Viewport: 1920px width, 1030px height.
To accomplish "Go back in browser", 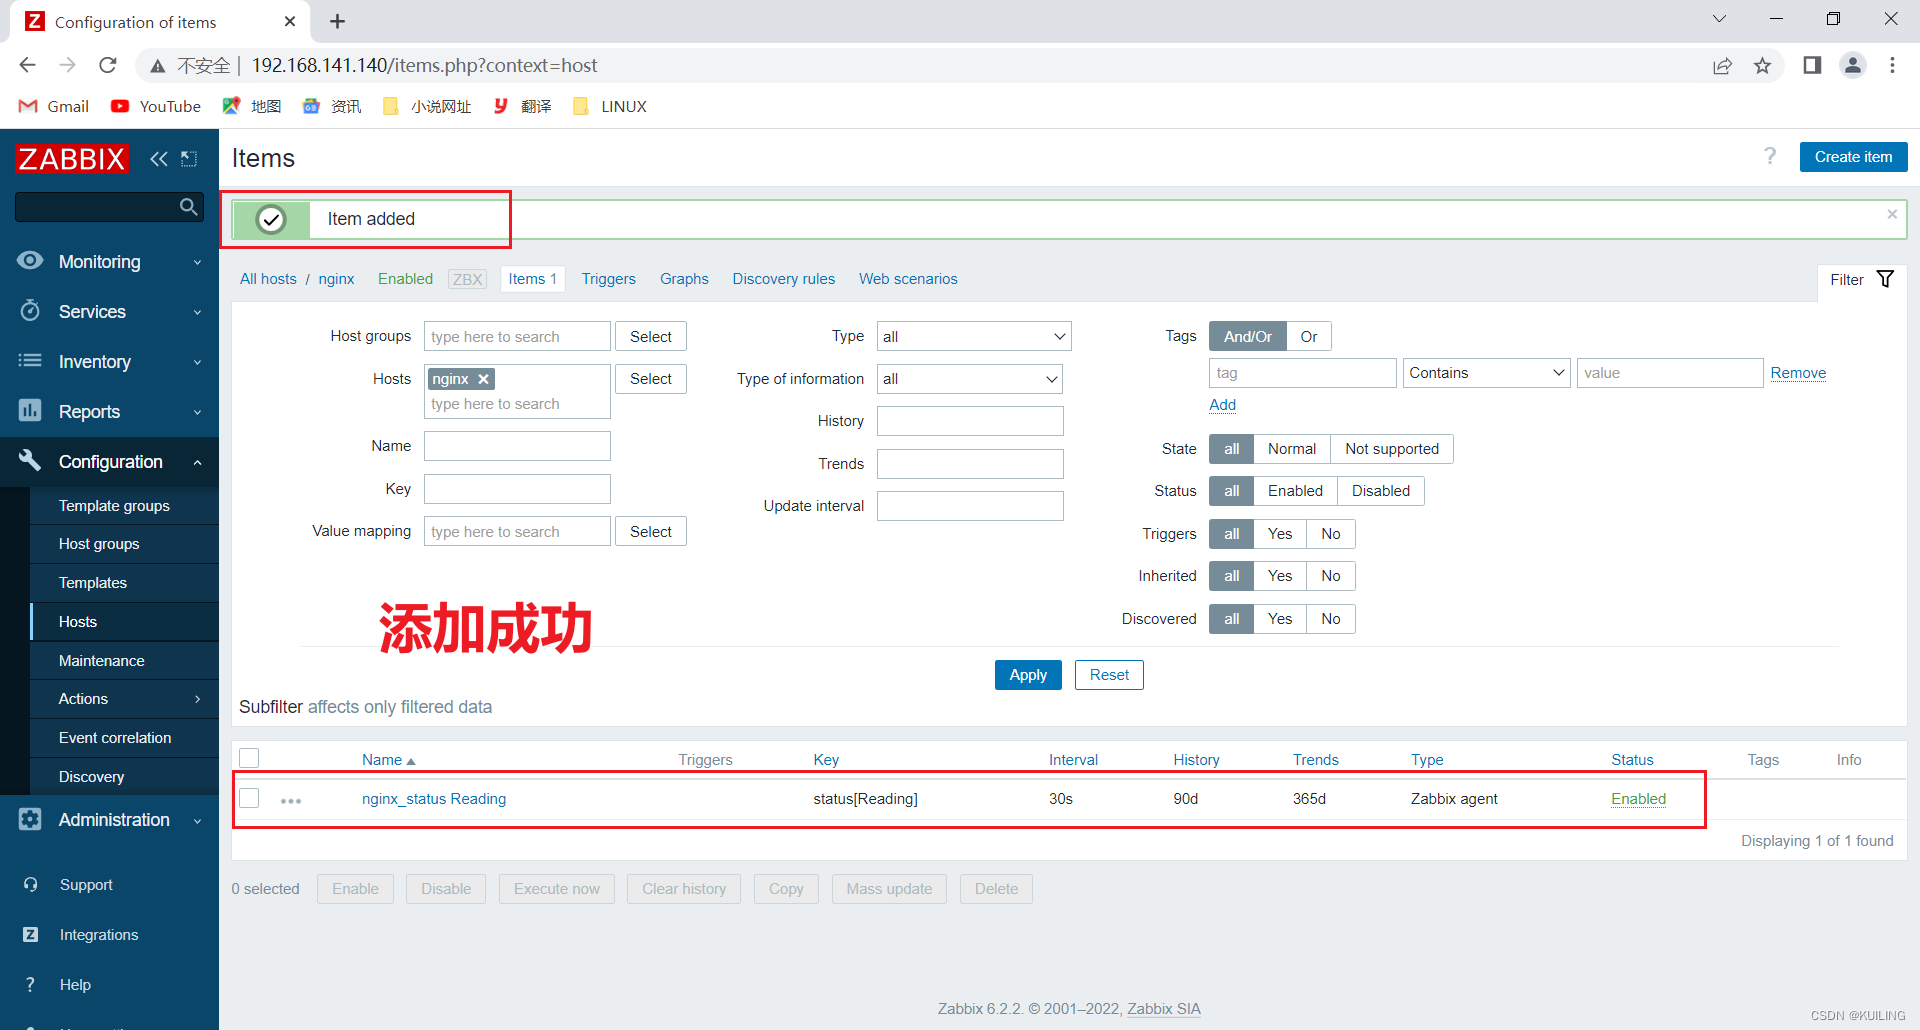I will pos(27,65).
